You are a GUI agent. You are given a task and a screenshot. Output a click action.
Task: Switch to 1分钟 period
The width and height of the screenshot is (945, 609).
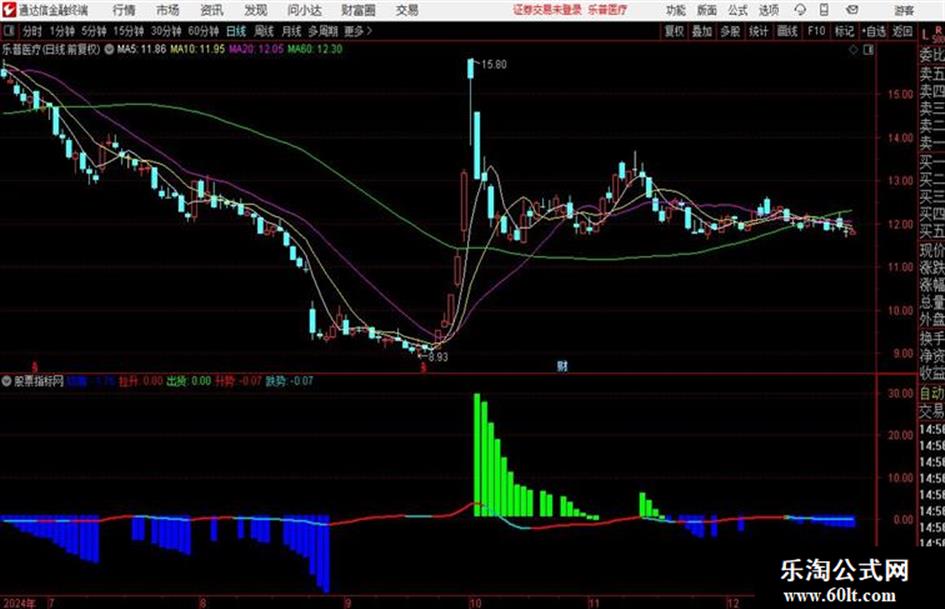(61, 31)
